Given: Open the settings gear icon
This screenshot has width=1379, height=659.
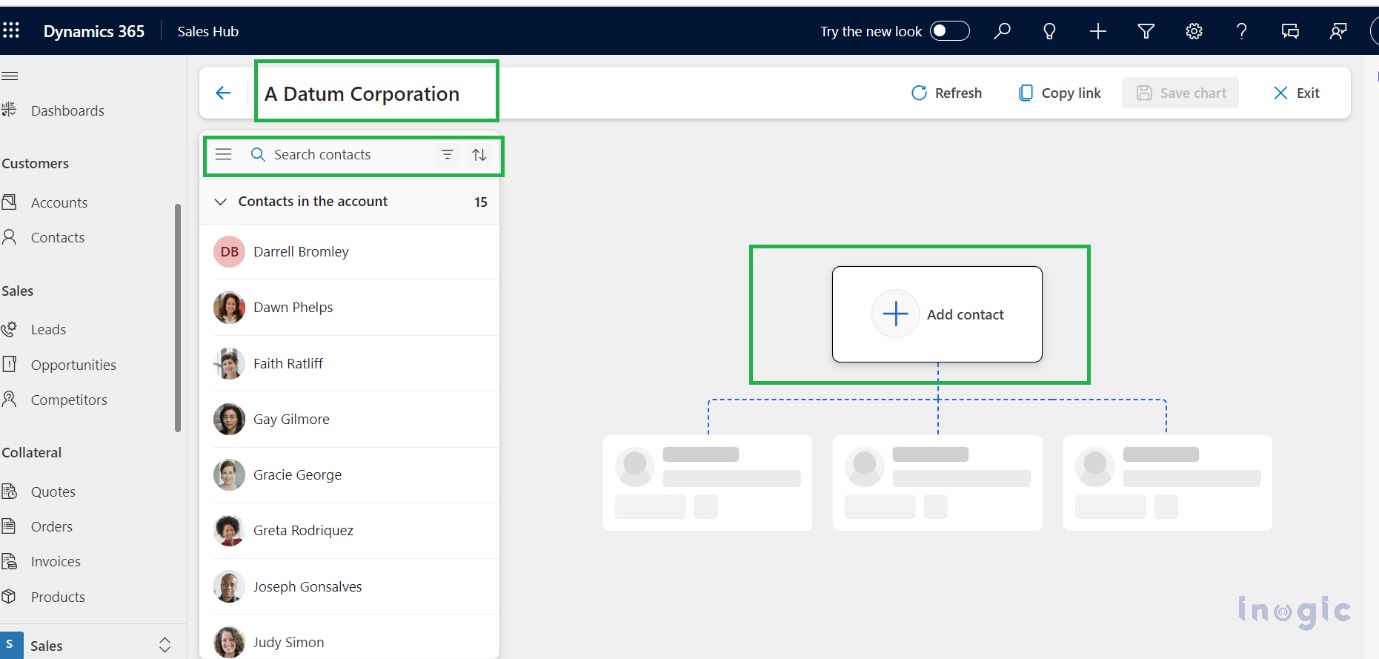Looking at the screenshot, I should tap(1194, 31).
